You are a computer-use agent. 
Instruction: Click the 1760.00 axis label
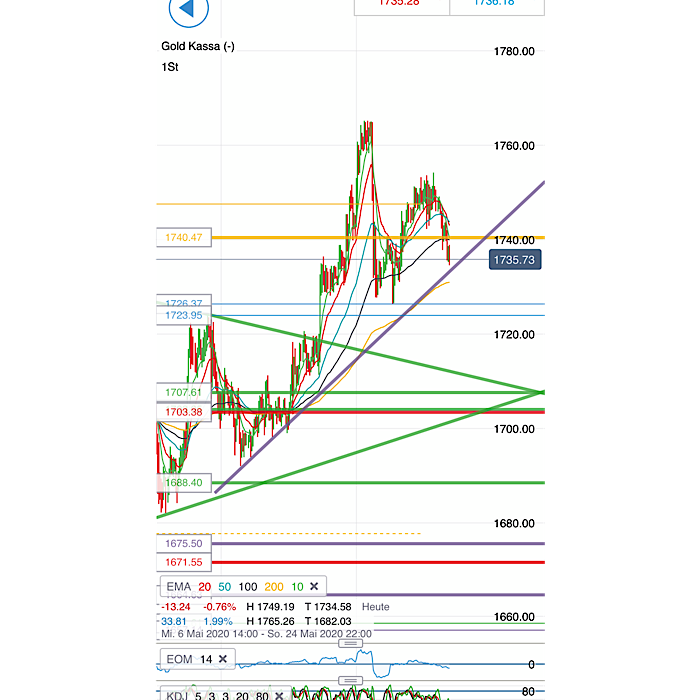tap(514, 146)
